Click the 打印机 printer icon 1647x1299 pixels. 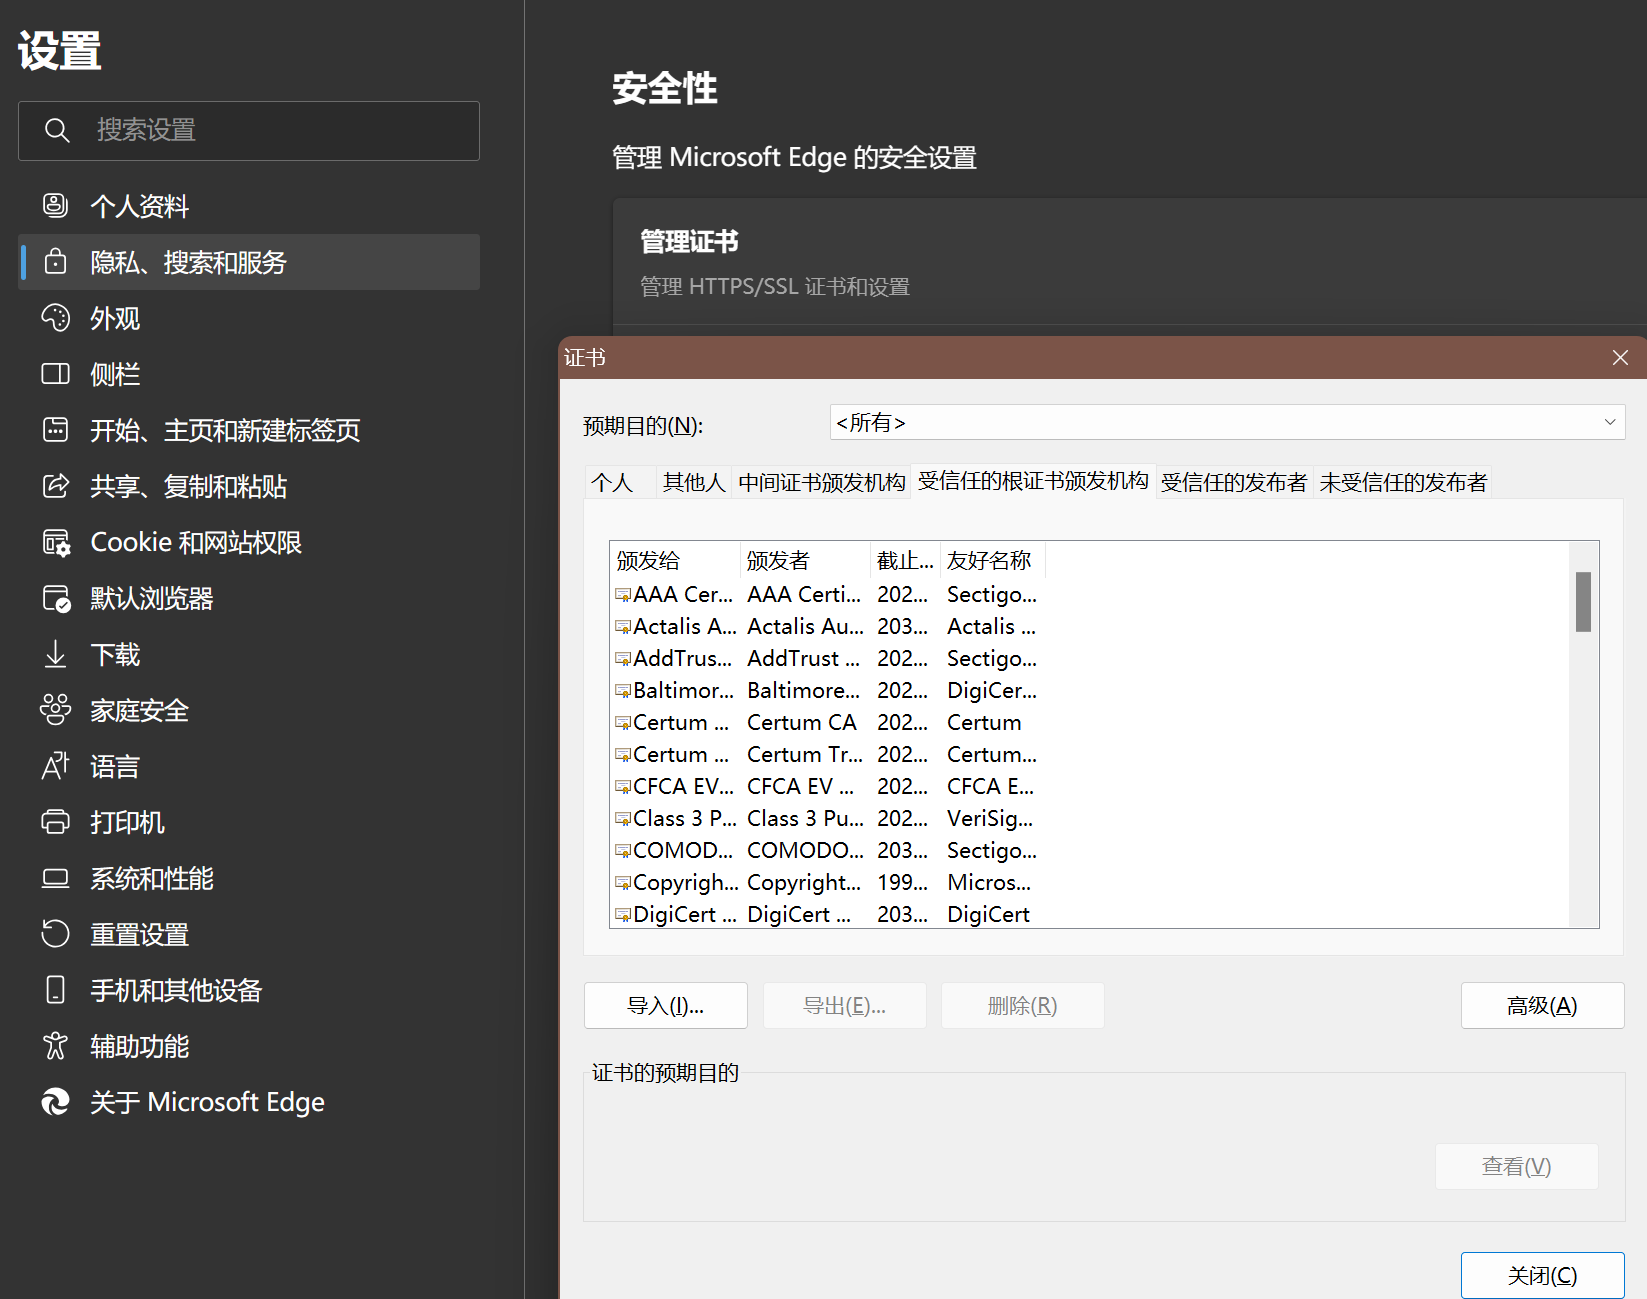click(x=55, y=822)
